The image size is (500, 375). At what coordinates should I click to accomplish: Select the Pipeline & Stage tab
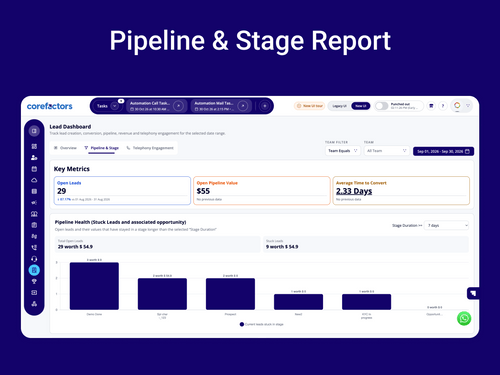coord(101,148)
